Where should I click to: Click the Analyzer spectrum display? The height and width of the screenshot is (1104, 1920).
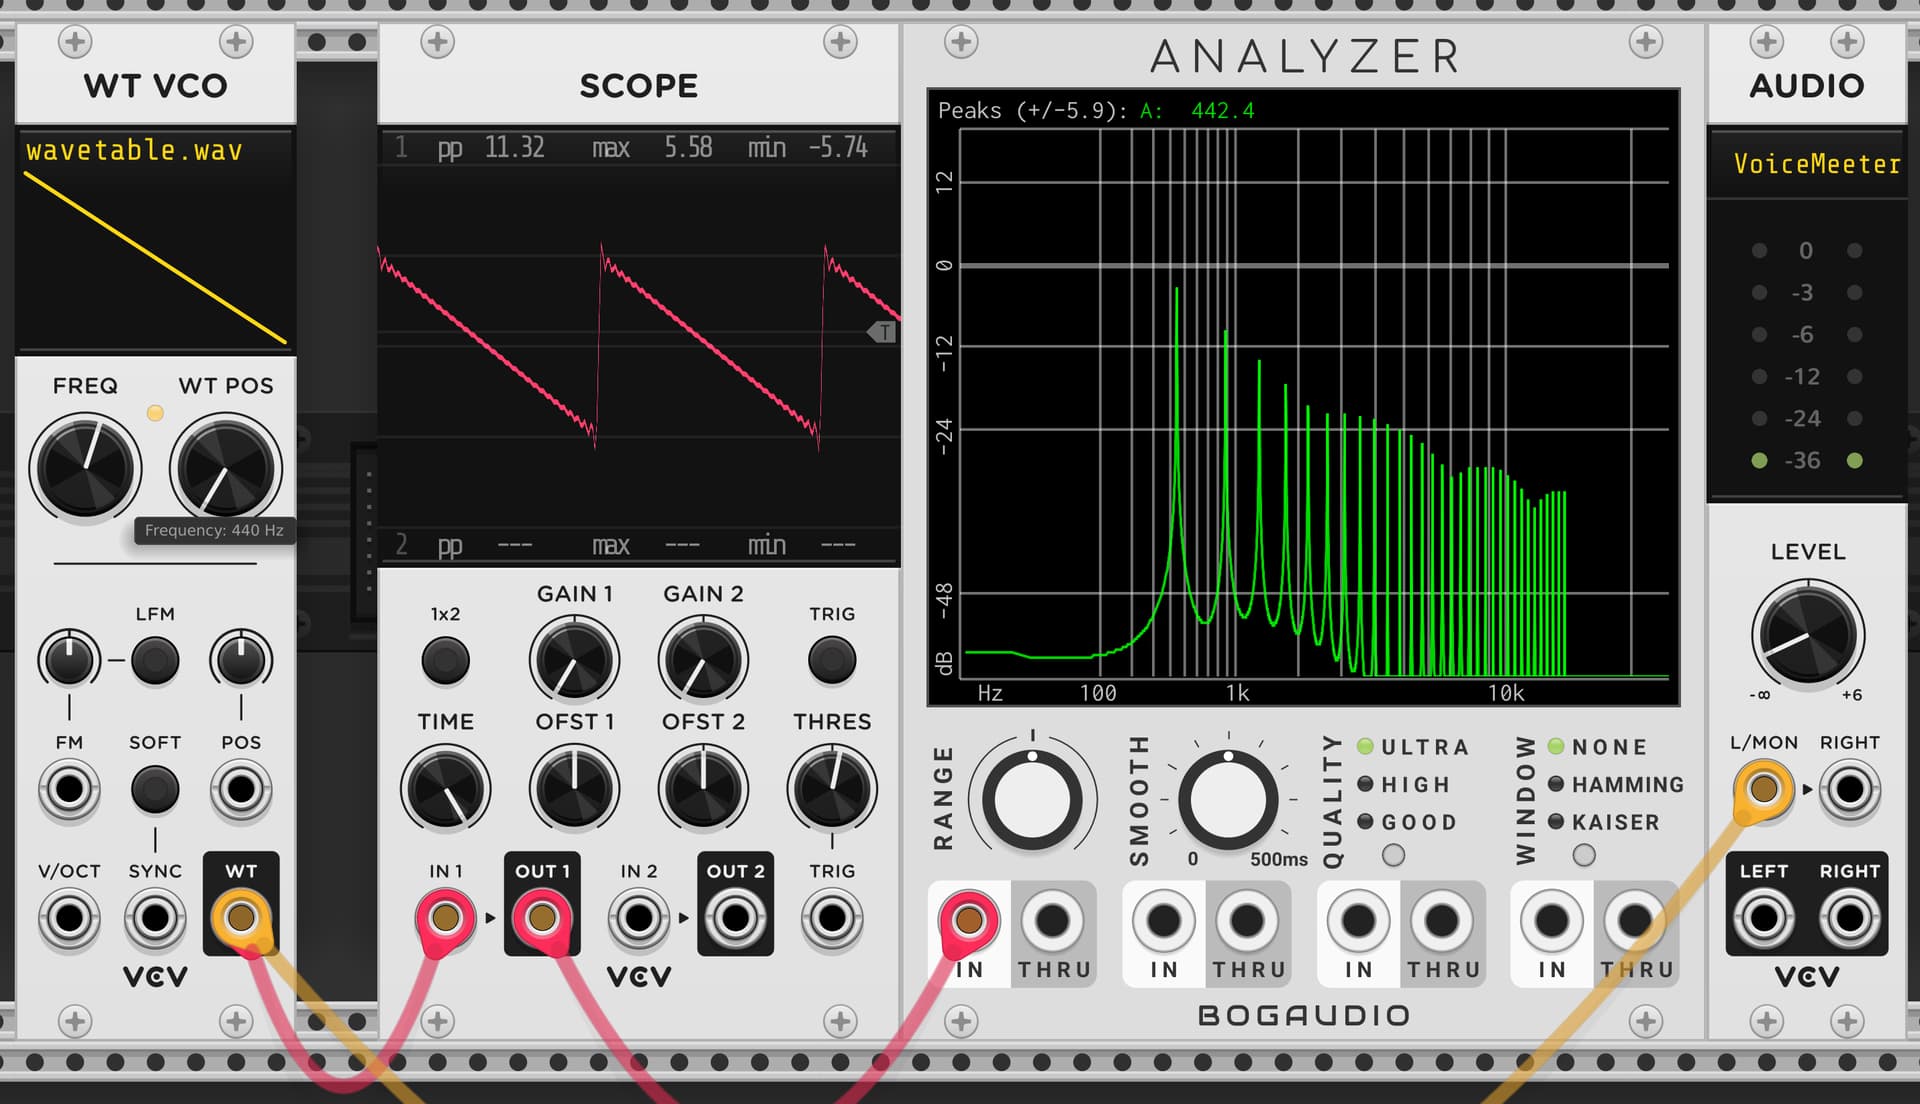point(1303,398)
